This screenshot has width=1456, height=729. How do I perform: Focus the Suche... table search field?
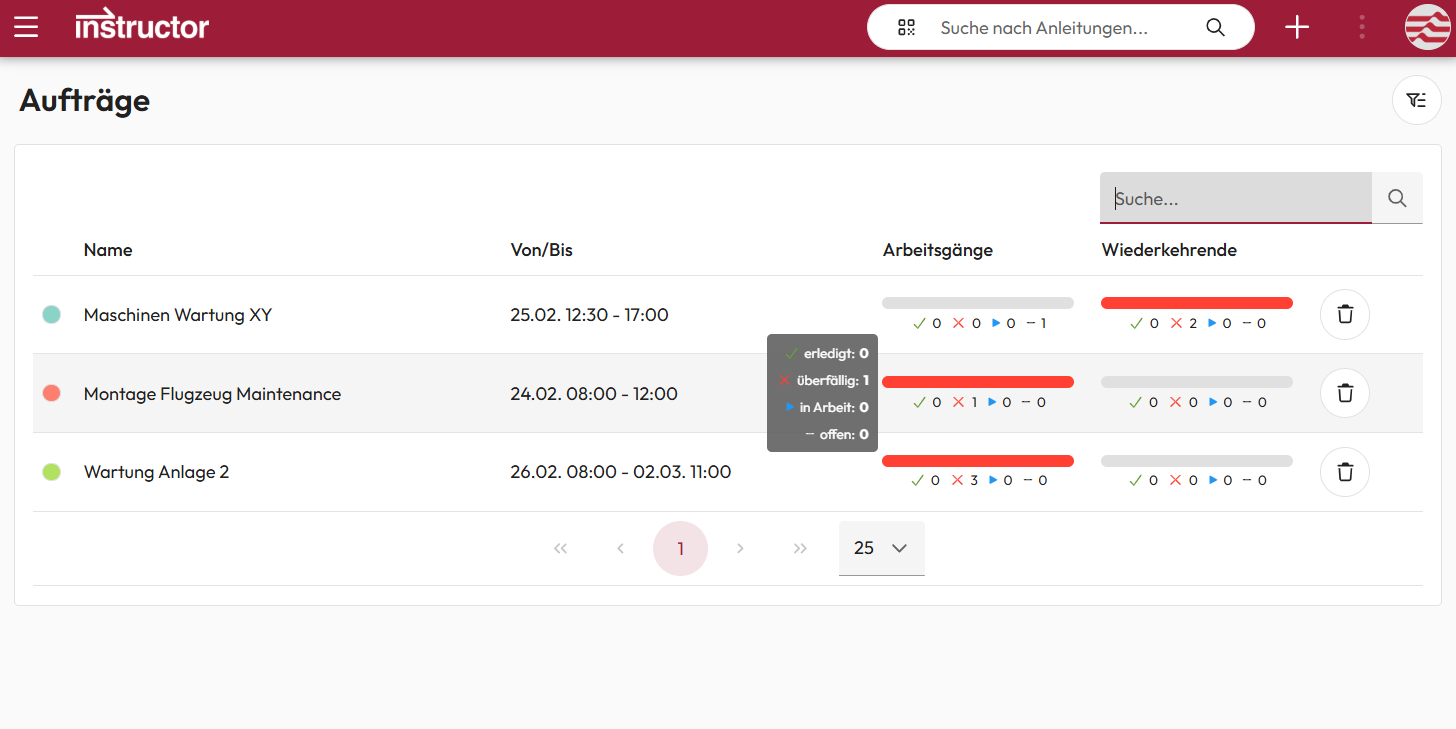coord(1235,198)
